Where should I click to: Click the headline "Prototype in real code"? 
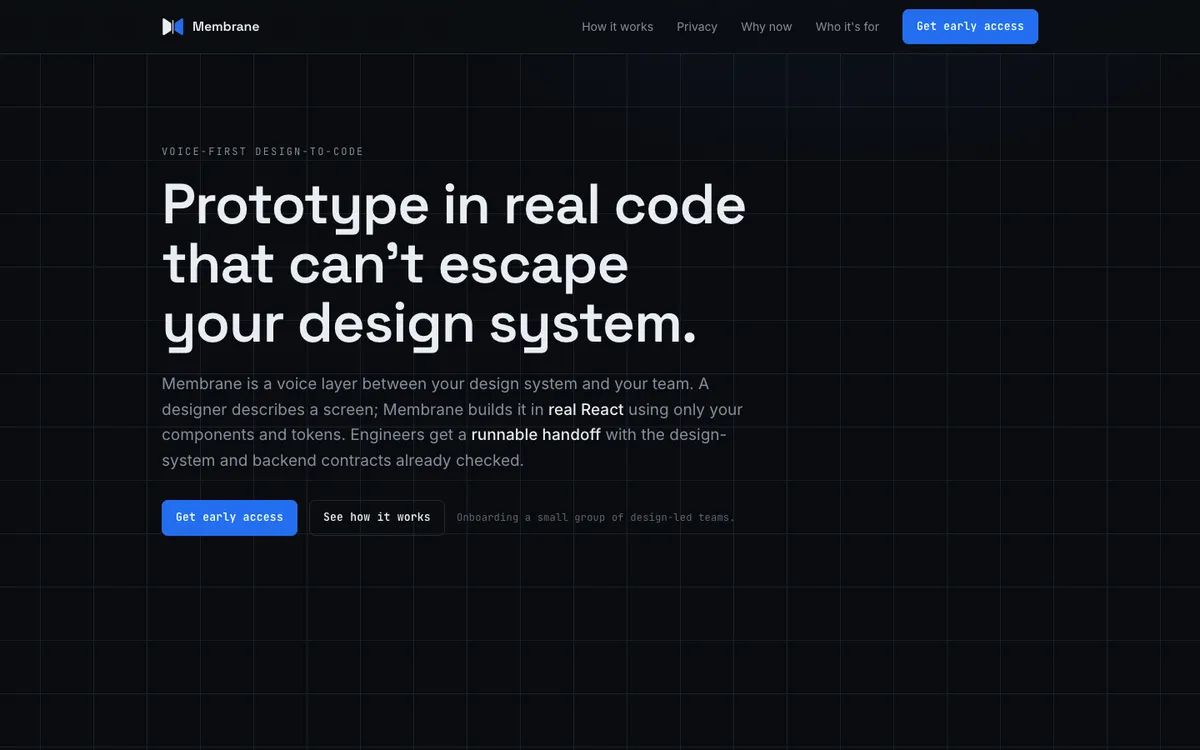454,205
